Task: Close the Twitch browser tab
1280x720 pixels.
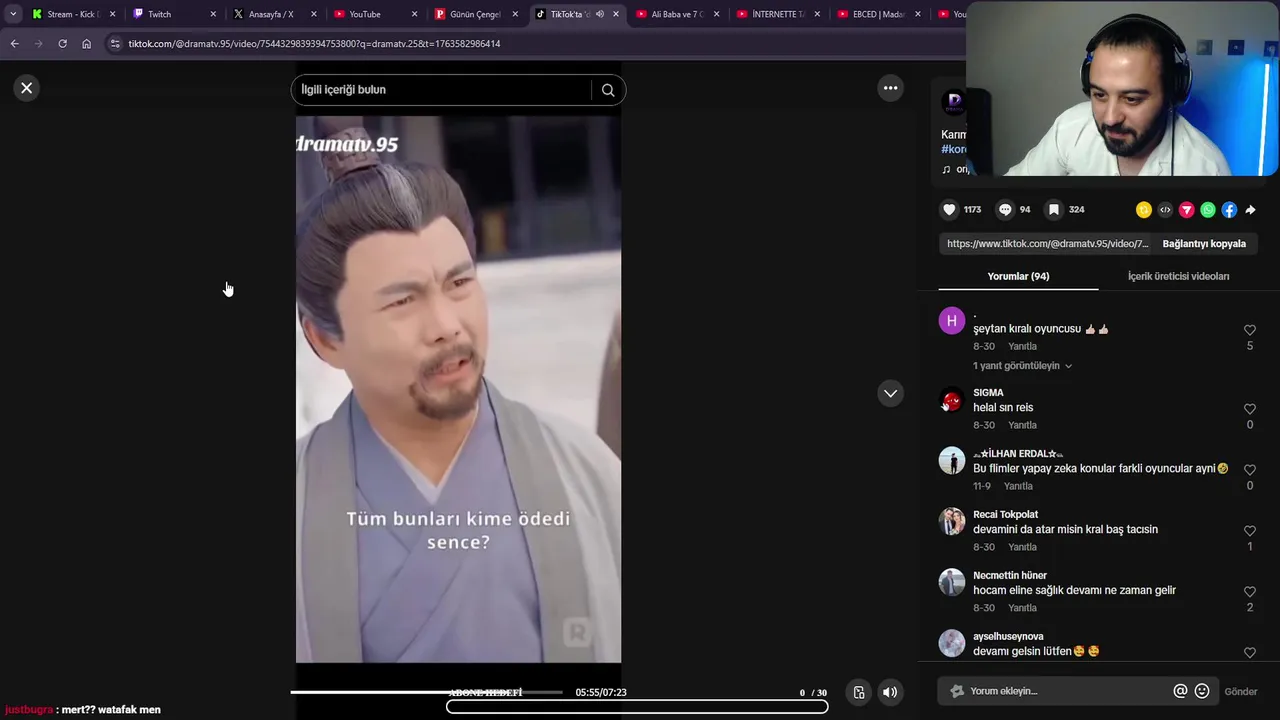Action: (x=213, y=14)
